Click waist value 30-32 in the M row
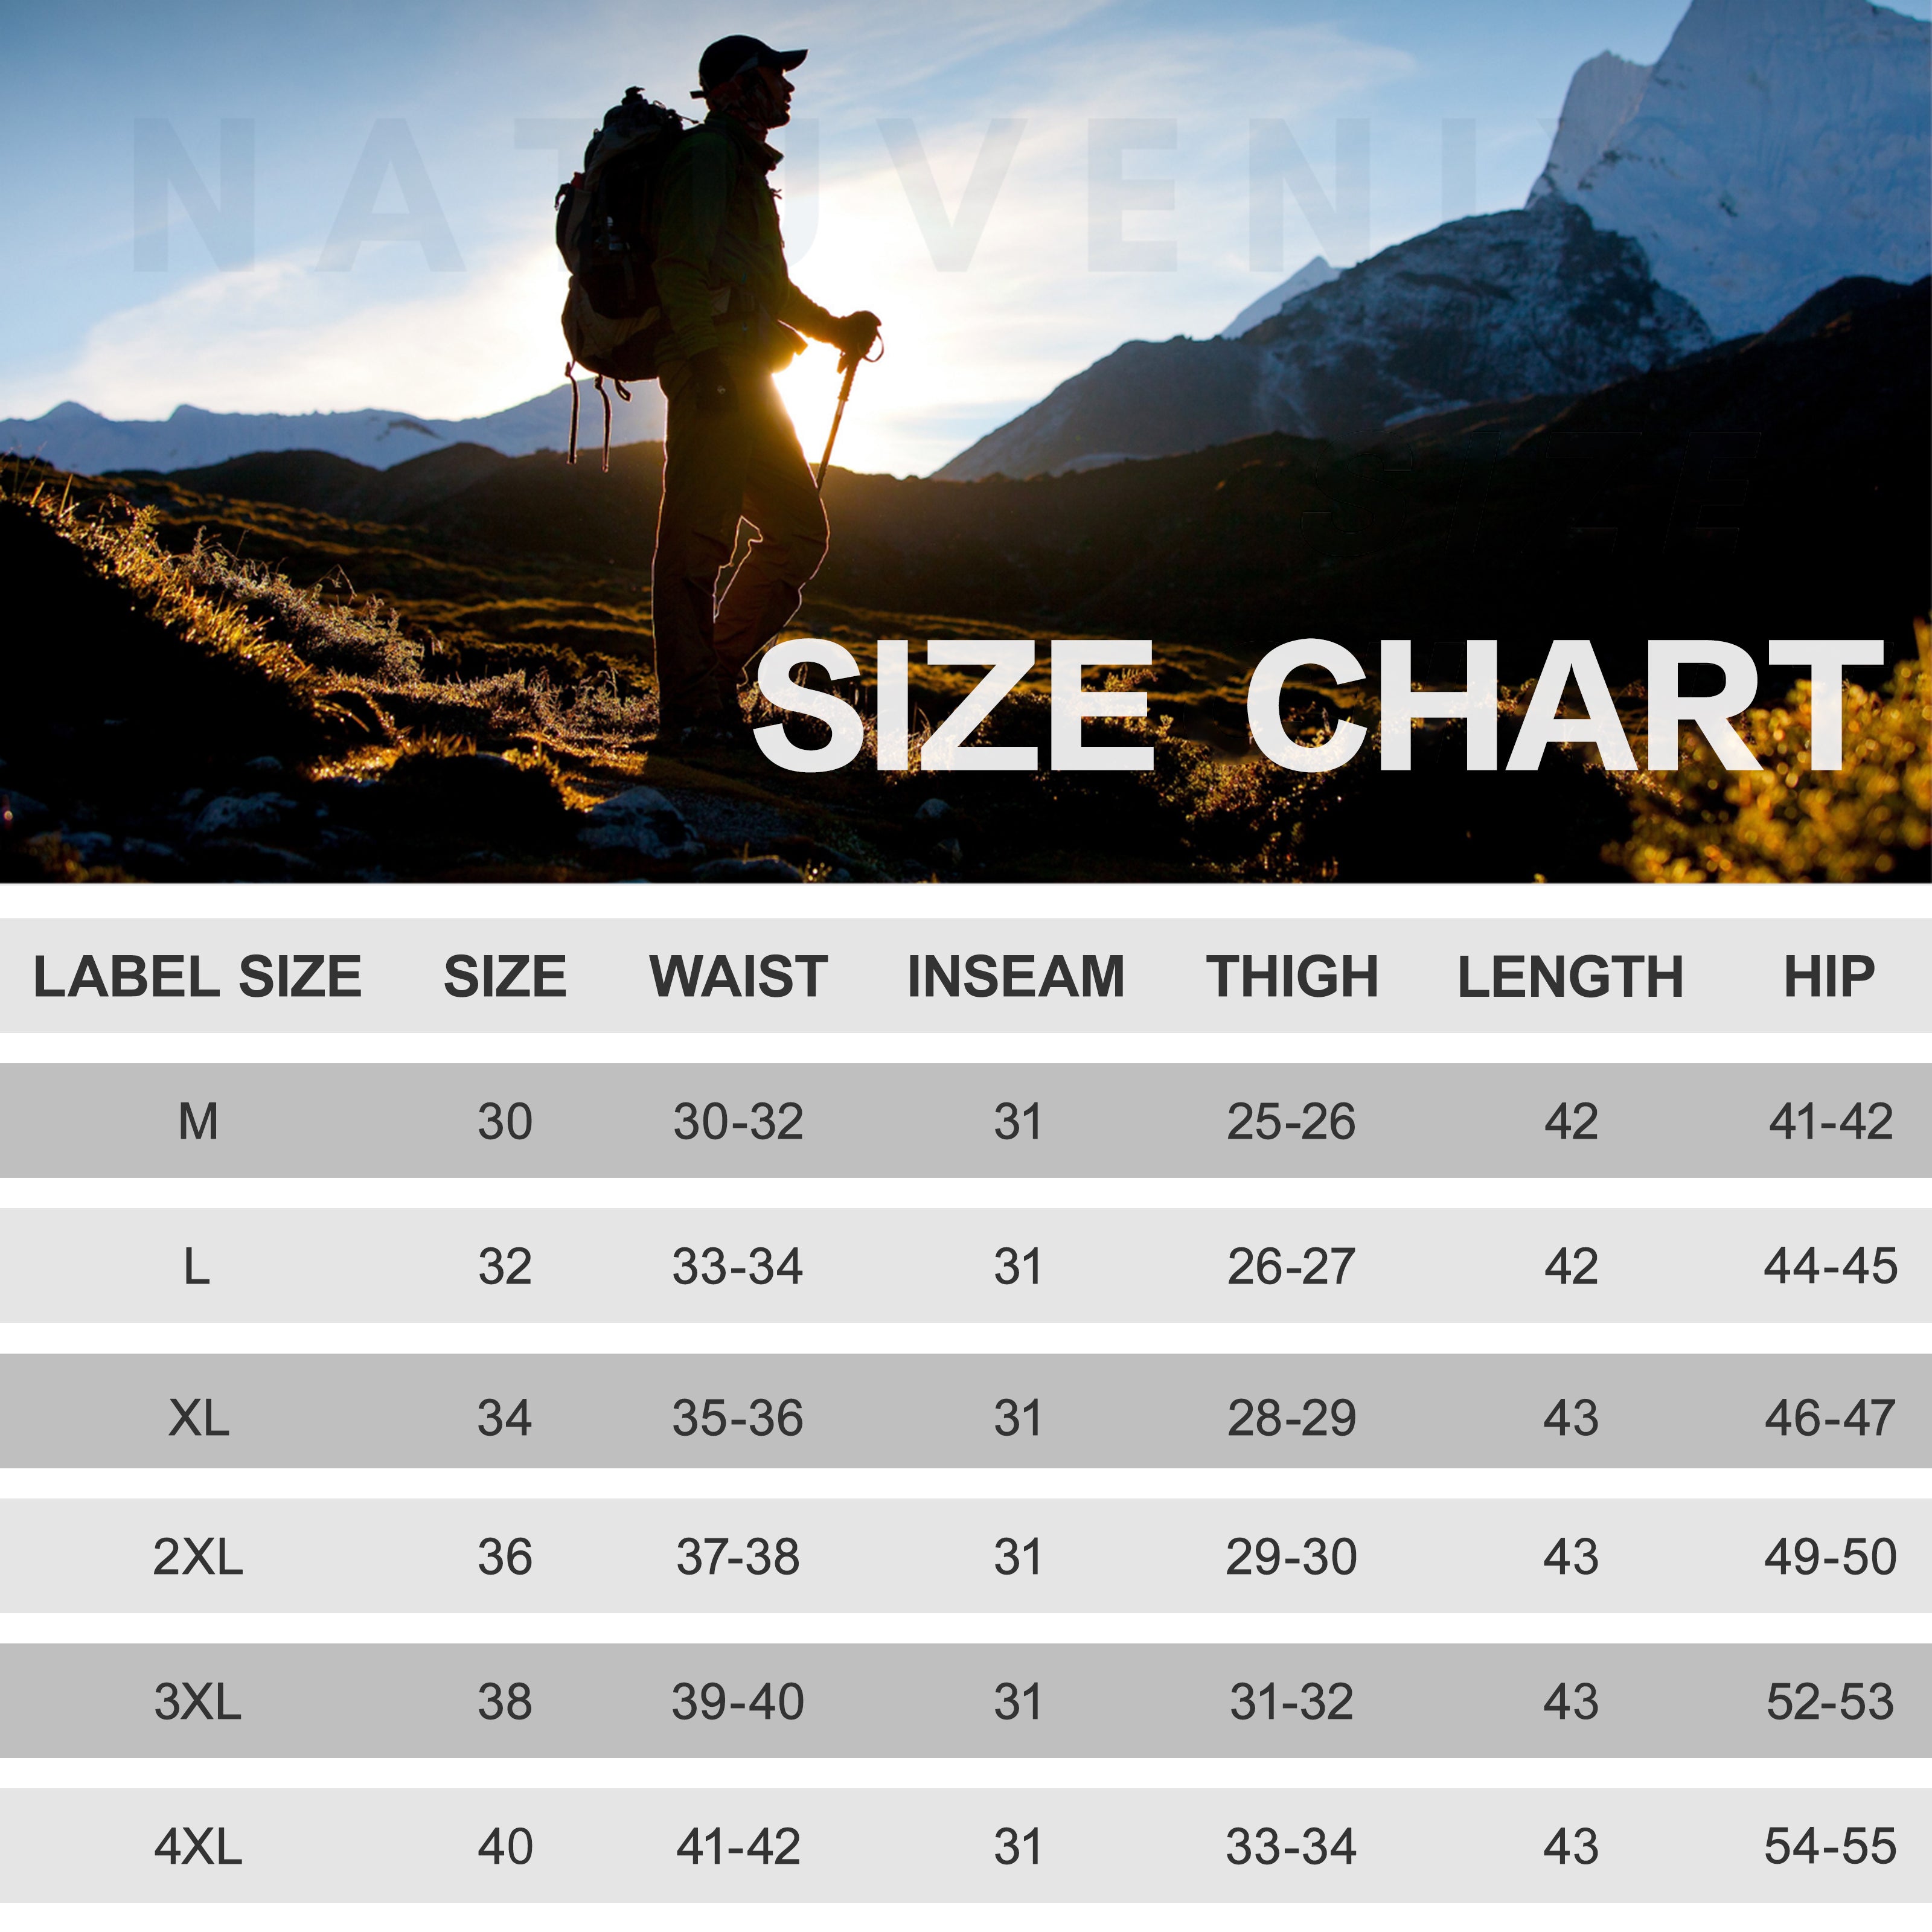Image resolution: width=1932 pixels, height=1932 pixels. (738, 1121)
